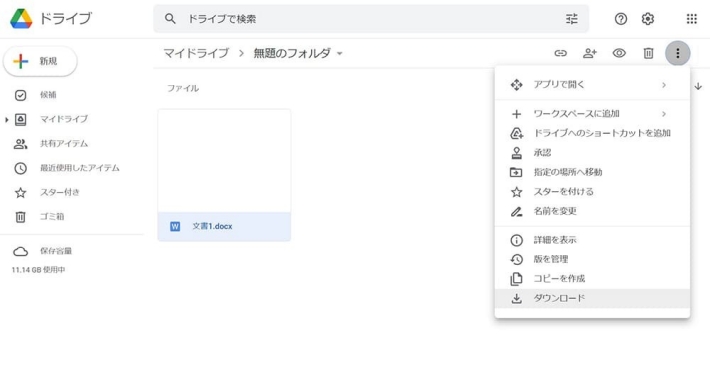Click in the ドライブで検索 search field

tap(371, 19)
